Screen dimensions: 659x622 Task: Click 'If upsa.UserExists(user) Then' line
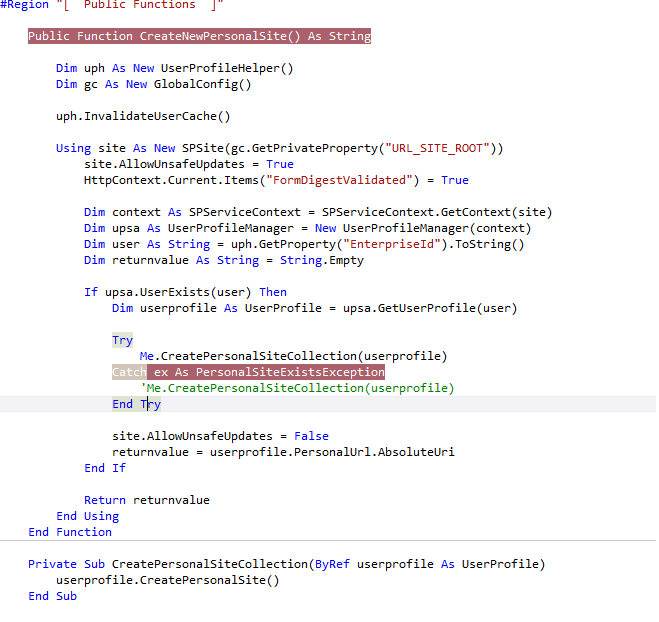coord(185,292)
